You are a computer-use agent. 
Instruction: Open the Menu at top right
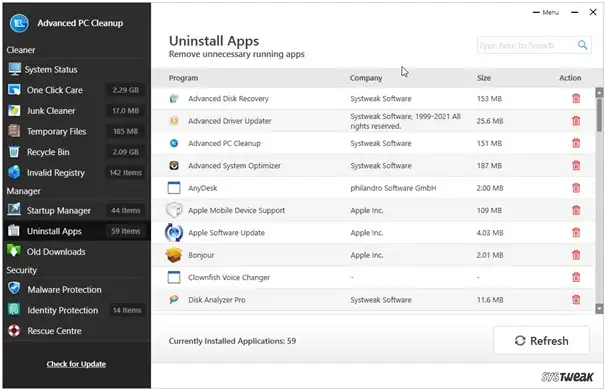546,13
